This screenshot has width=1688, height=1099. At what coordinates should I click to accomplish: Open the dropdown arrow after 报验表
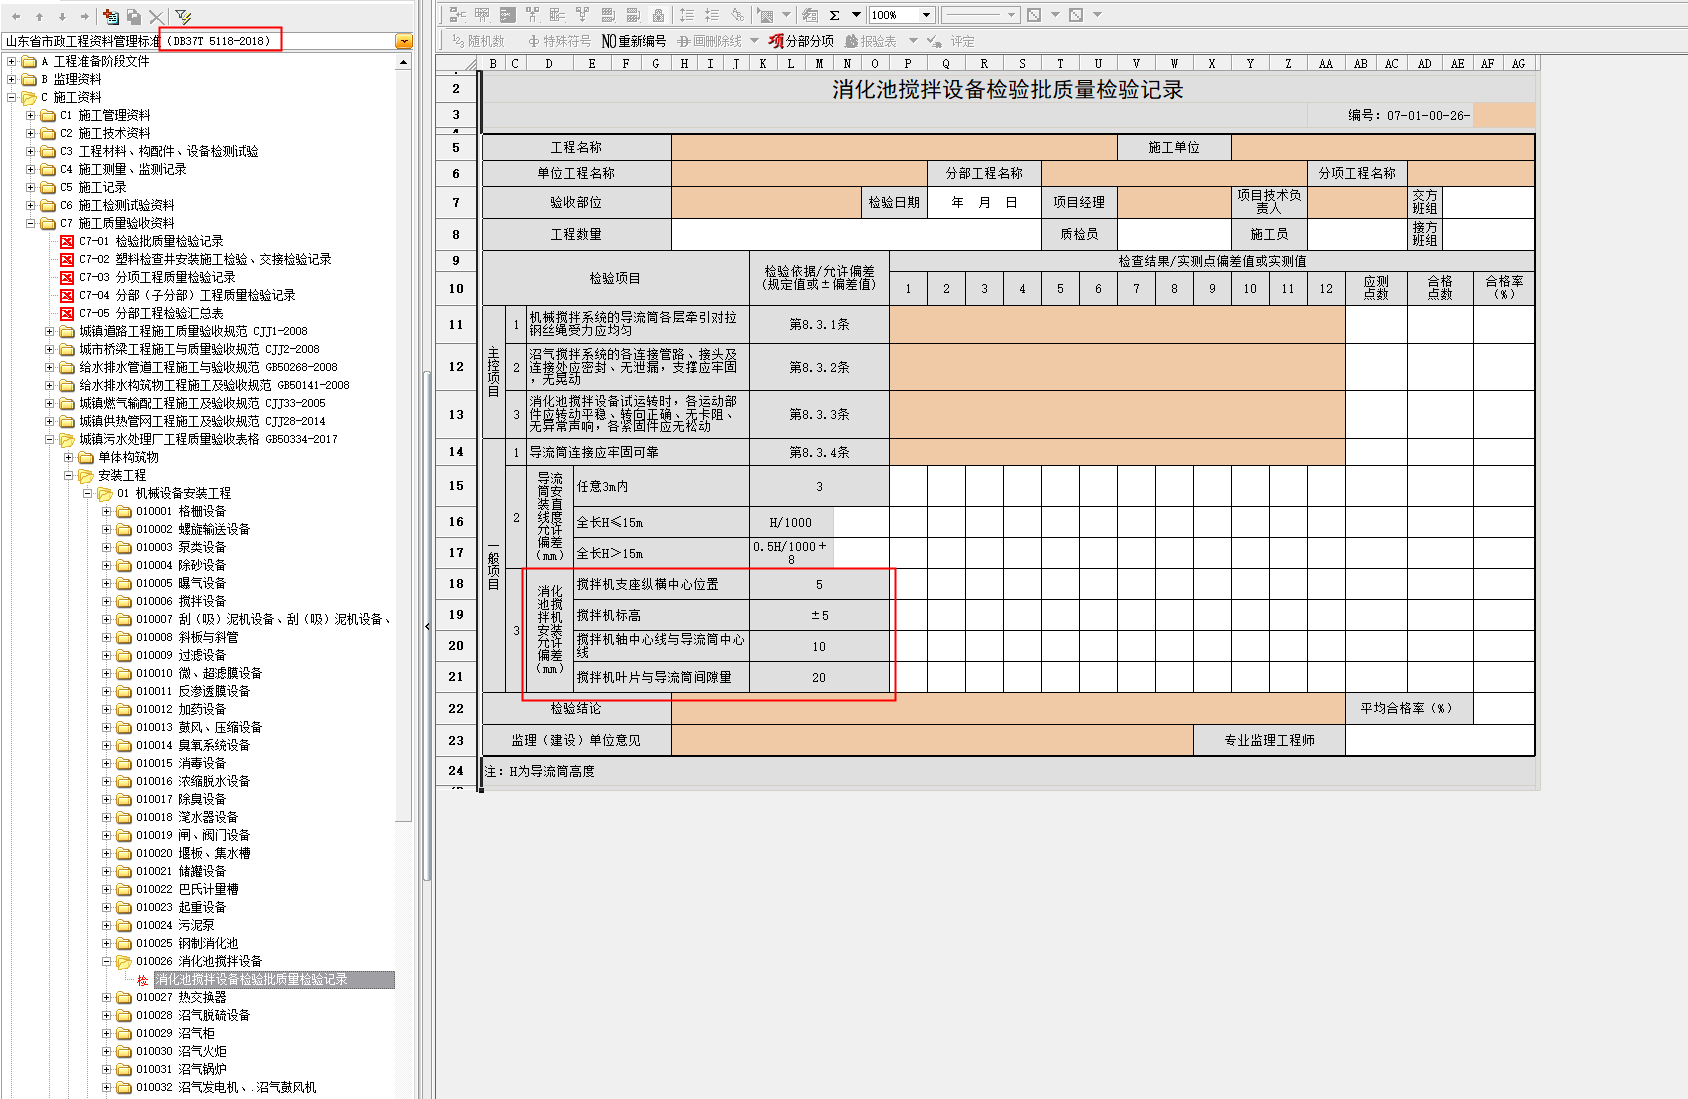[x=911, y=41]
